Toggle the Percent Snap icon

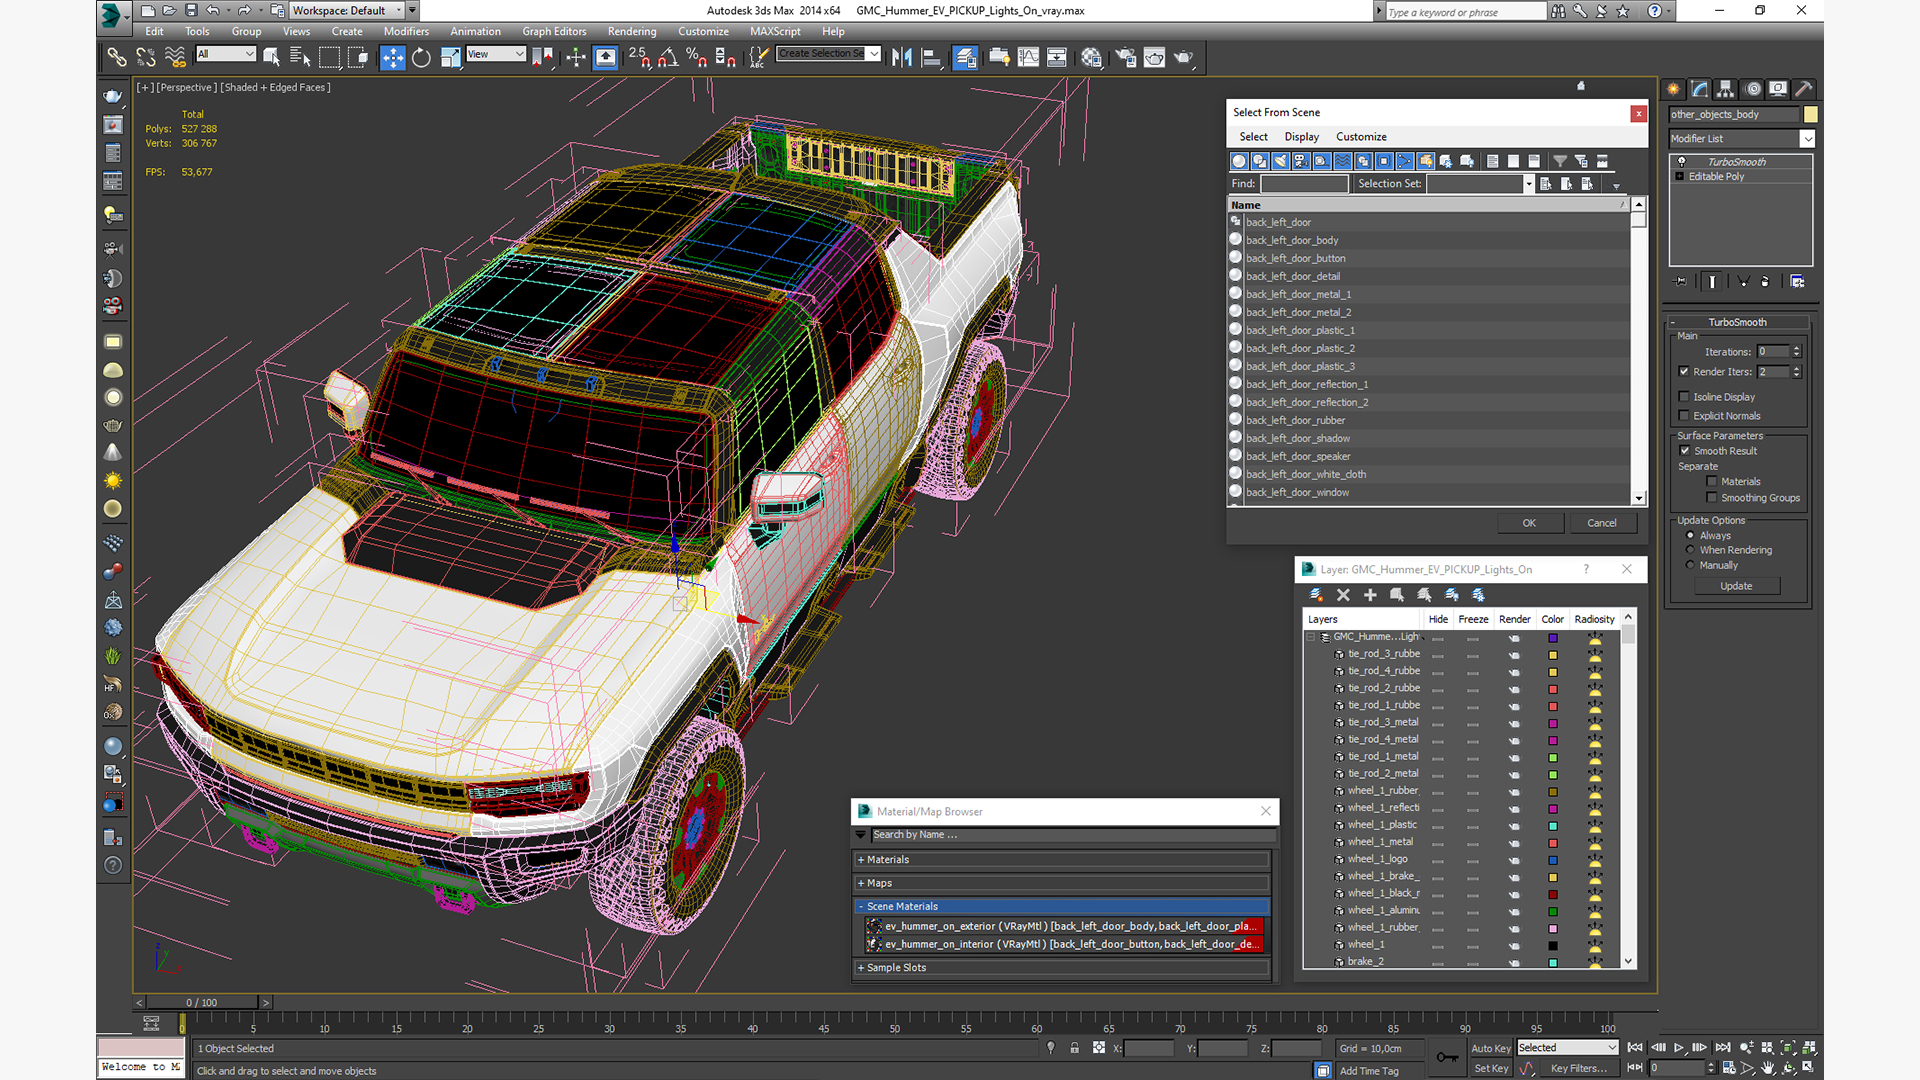pos(697,58)
